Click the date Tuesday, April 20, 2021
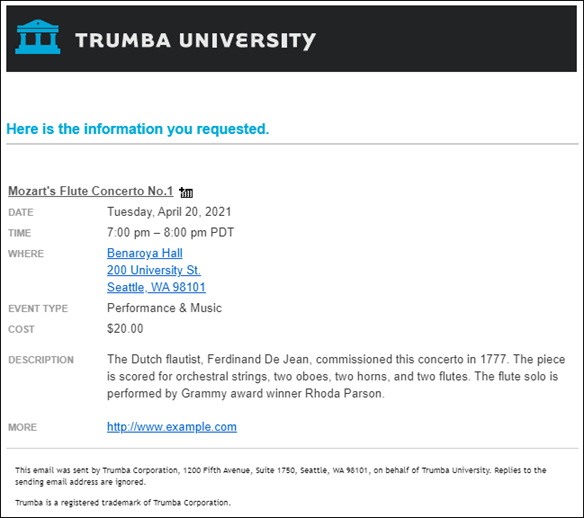This screenshot has height=518, width=584. pyautogui.click(x=169, y=212)
